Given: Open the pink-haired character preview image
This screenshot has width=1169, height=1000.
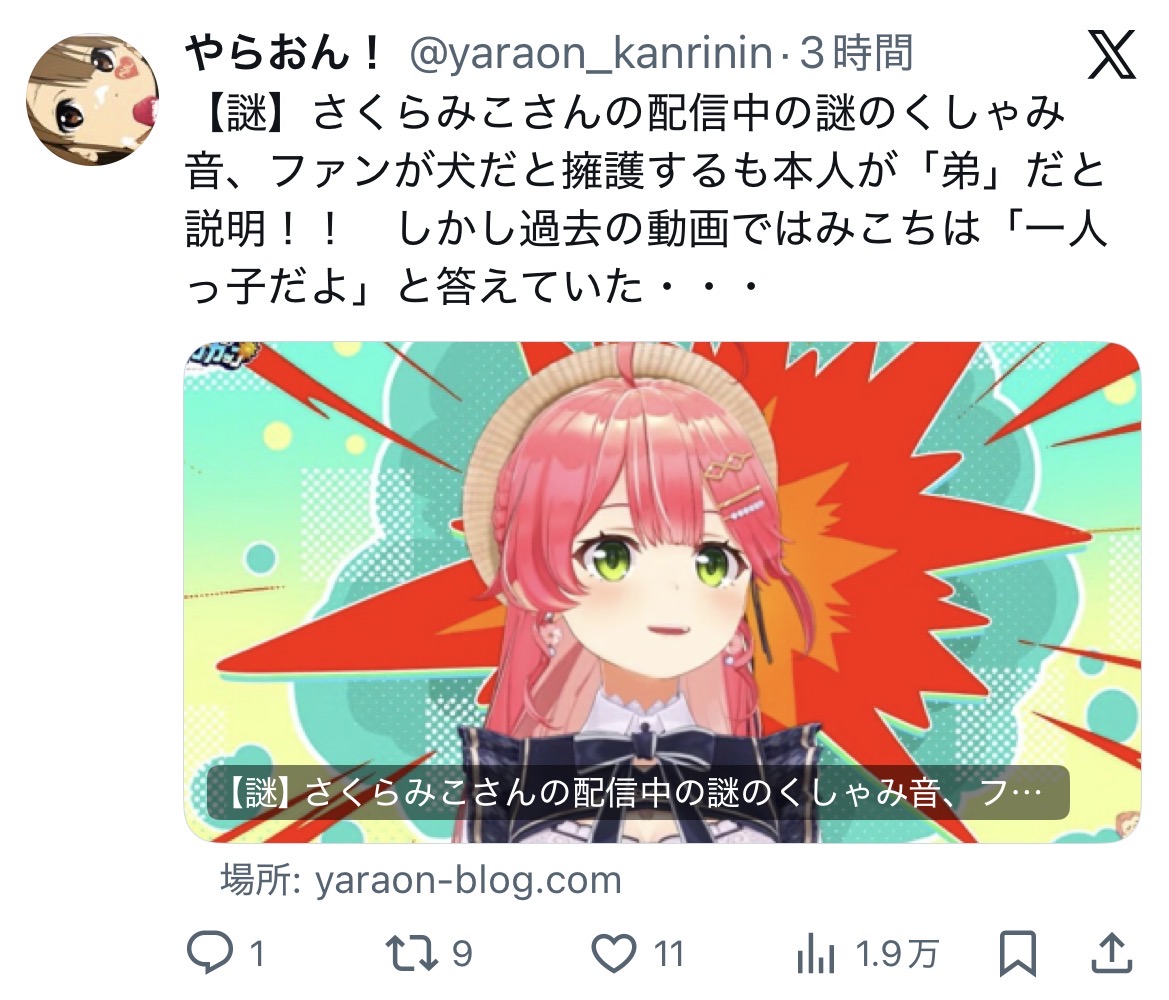Looking at the screenshot, I should click(662, 591).
